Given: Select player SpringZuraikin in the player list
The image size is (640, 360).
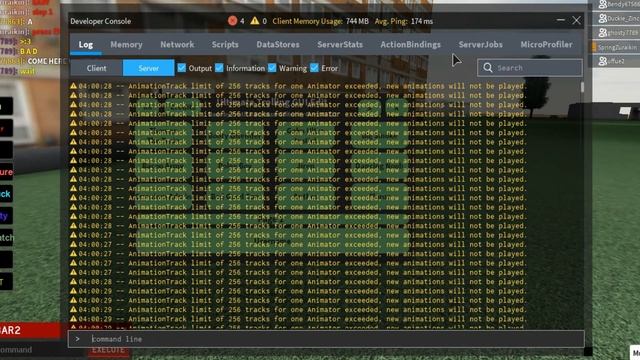Looking at the screenshot, I should coord(617,47).
